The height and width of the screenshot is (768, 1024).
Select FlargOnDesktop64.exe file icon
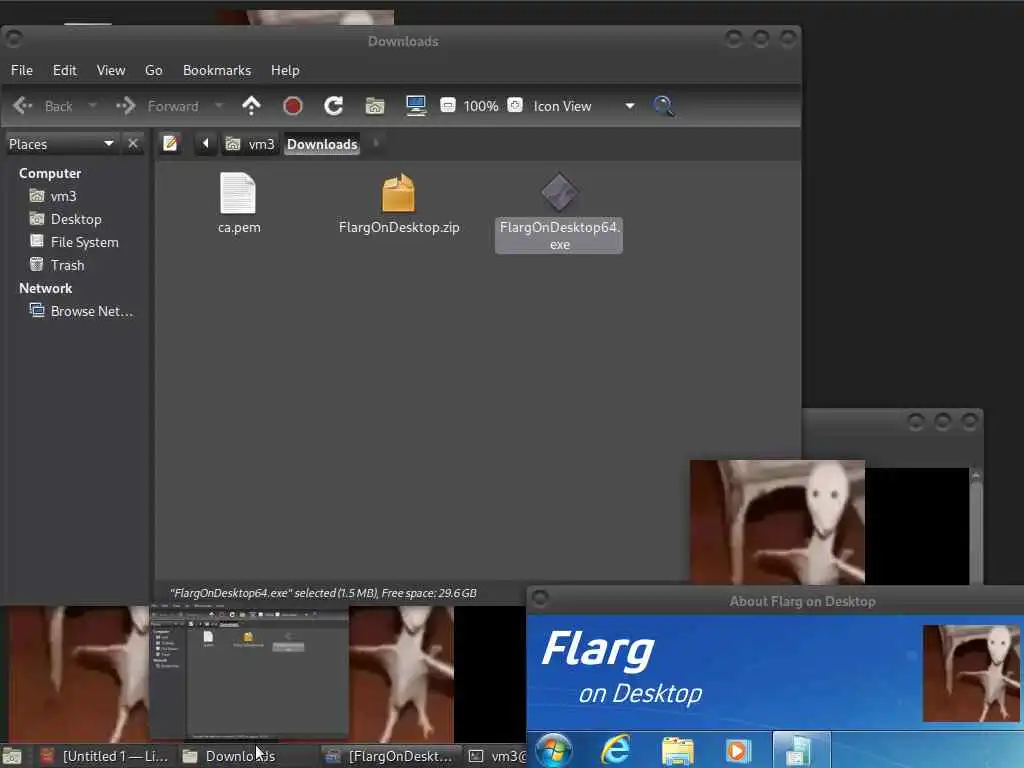559,193
